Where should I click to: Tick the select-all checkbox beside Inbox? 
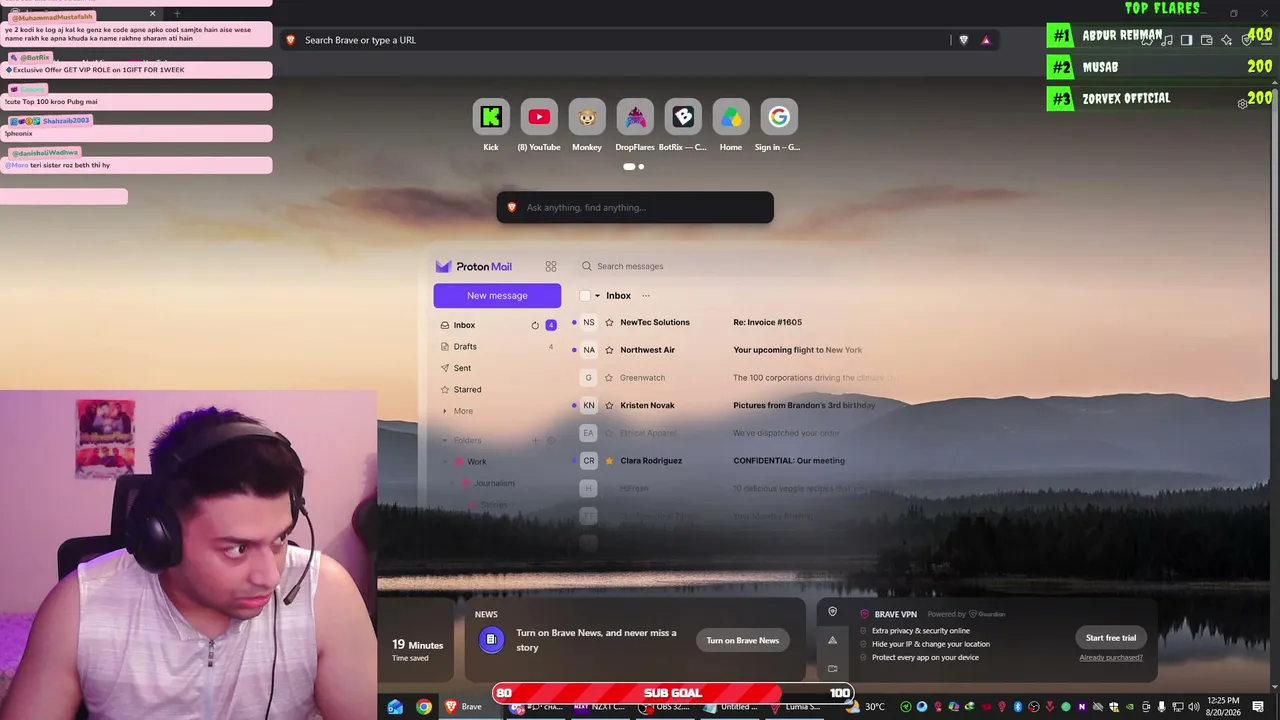[585, 296]
